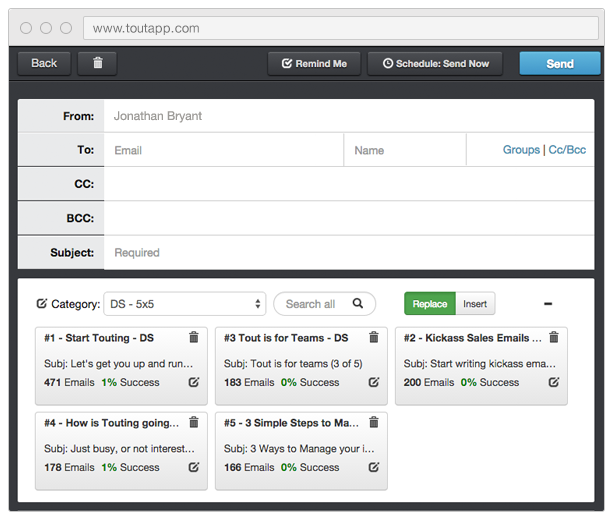Collapse the templates panel with minus icon
This screenshot has height=520, width=613.
click(x=548, y=304)
